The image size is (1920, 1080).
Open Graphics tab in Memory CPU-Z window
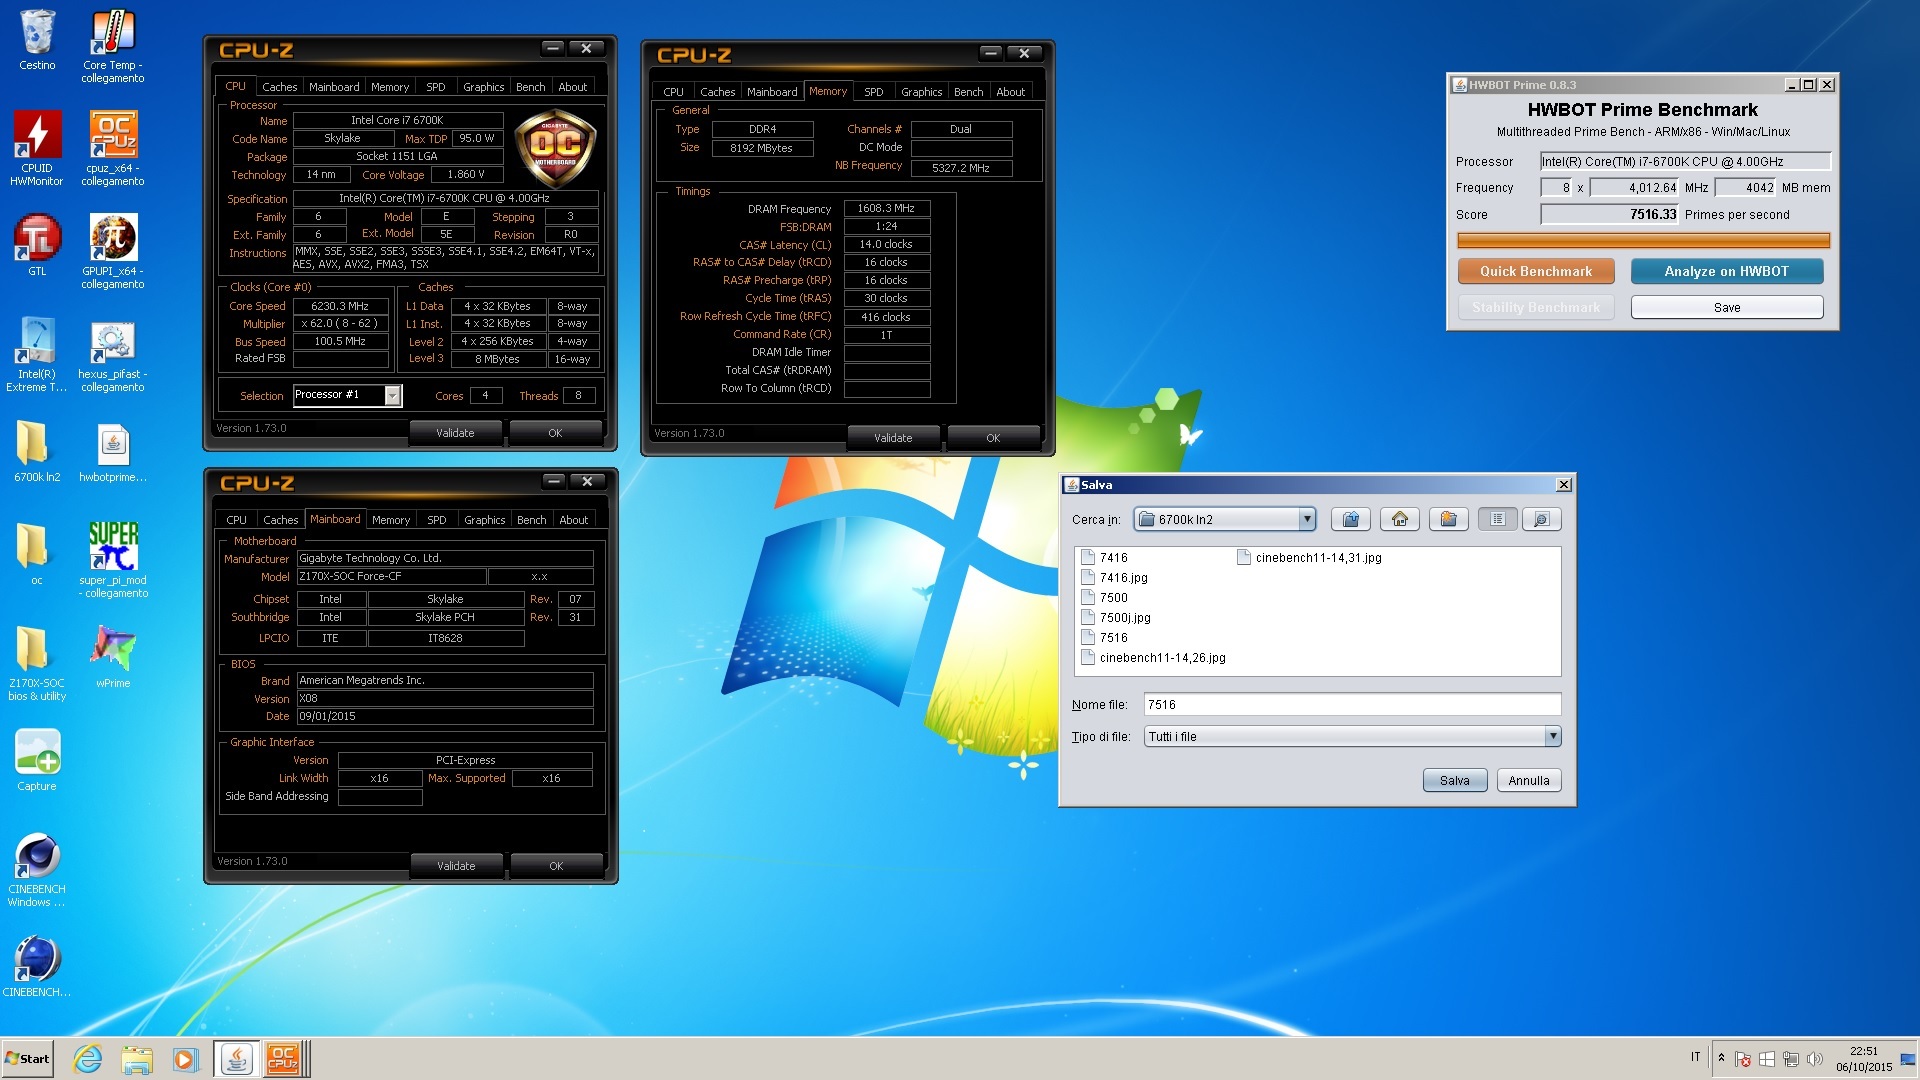921,92
